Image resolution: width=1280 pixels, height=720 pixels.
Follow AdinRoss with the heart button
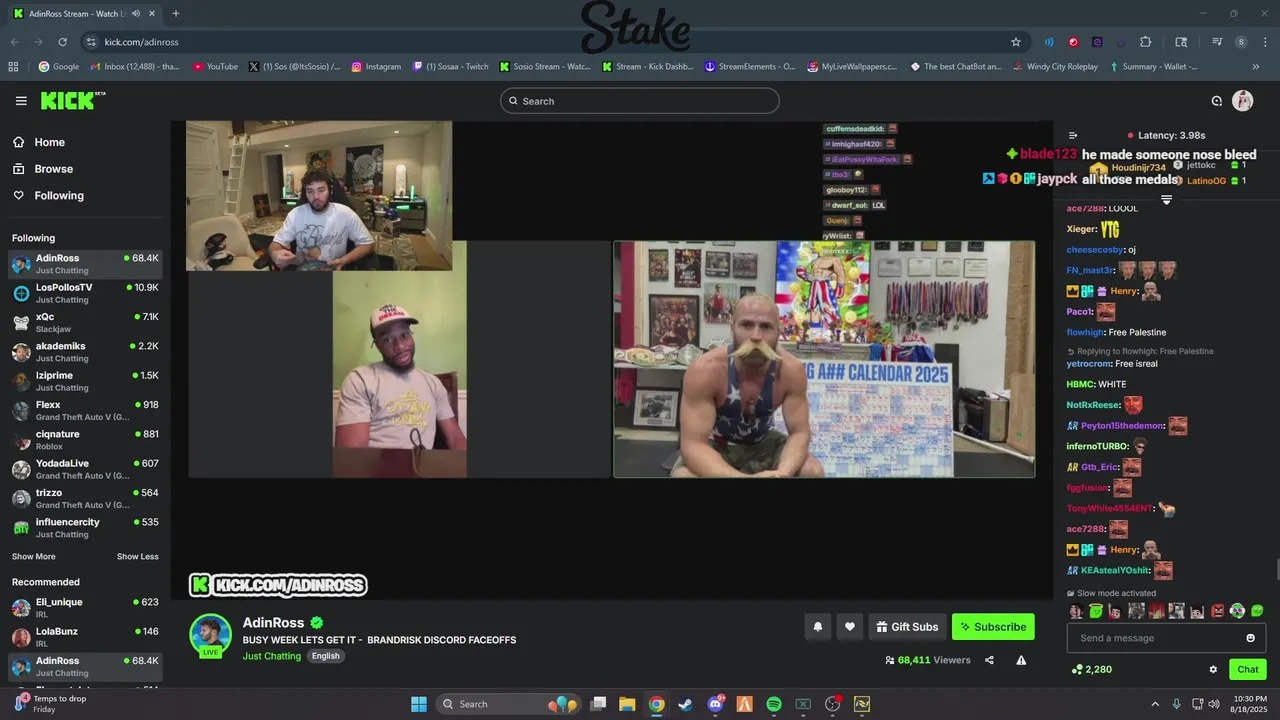pos(850,627)
